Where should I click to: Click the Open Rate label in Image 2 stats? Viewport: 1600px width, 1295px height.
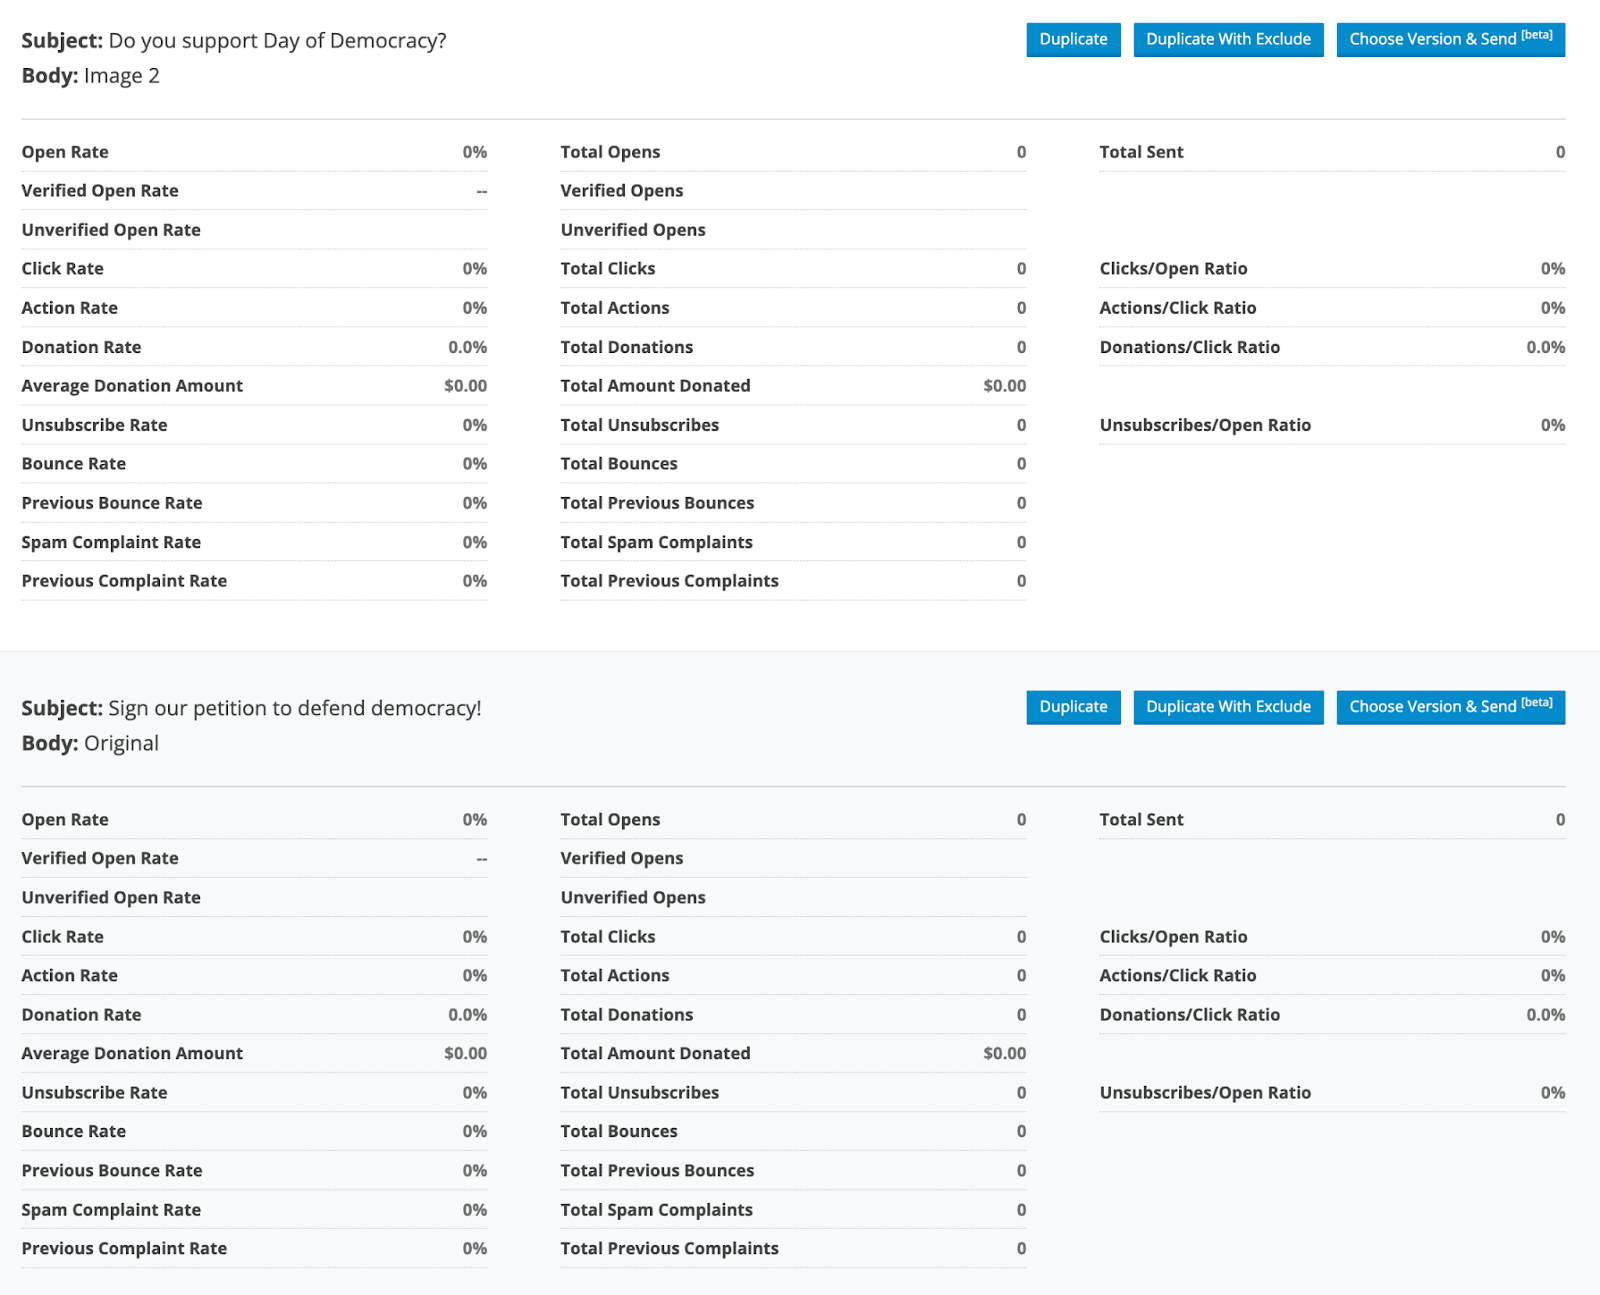pos(65,152)
